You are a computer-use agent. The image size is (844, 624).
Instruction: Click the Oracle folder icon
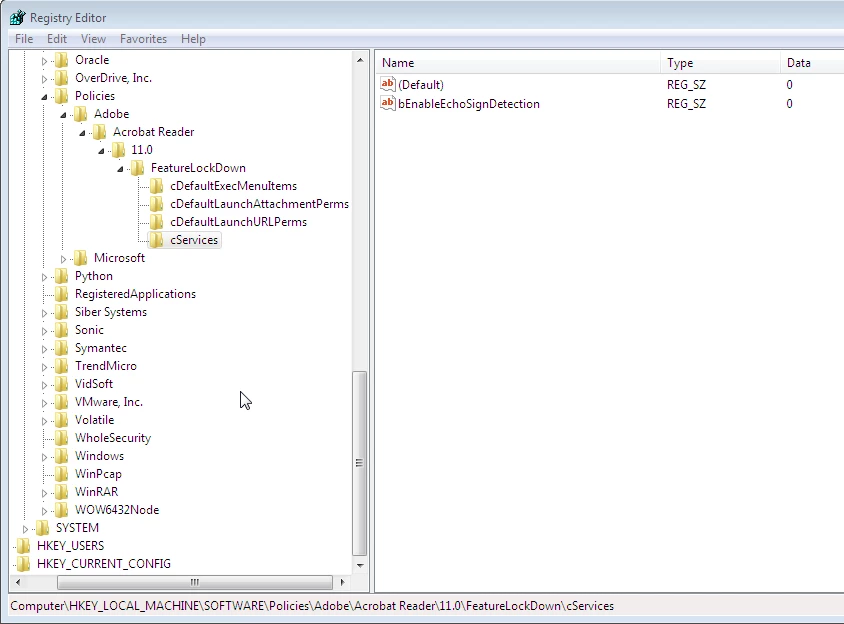tap(62, 60)
